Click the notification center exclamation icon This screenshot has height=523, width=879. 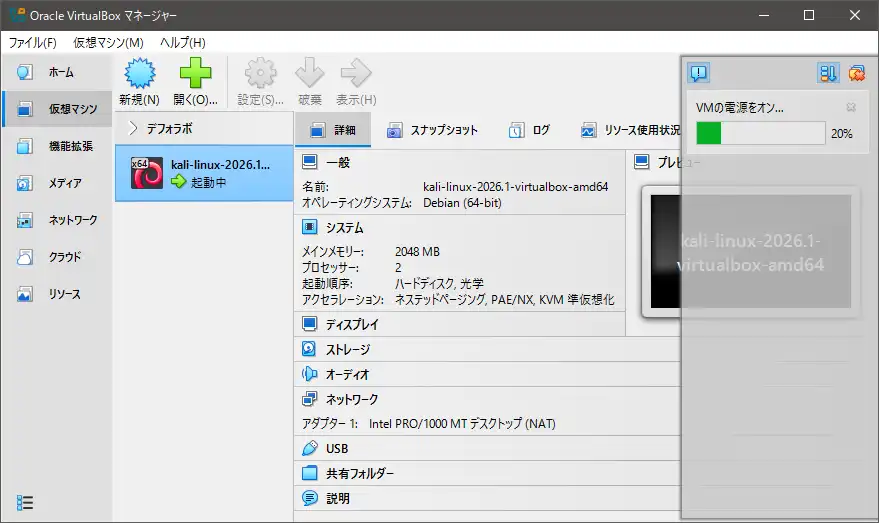pyautogui.click(x=698, y=73)
